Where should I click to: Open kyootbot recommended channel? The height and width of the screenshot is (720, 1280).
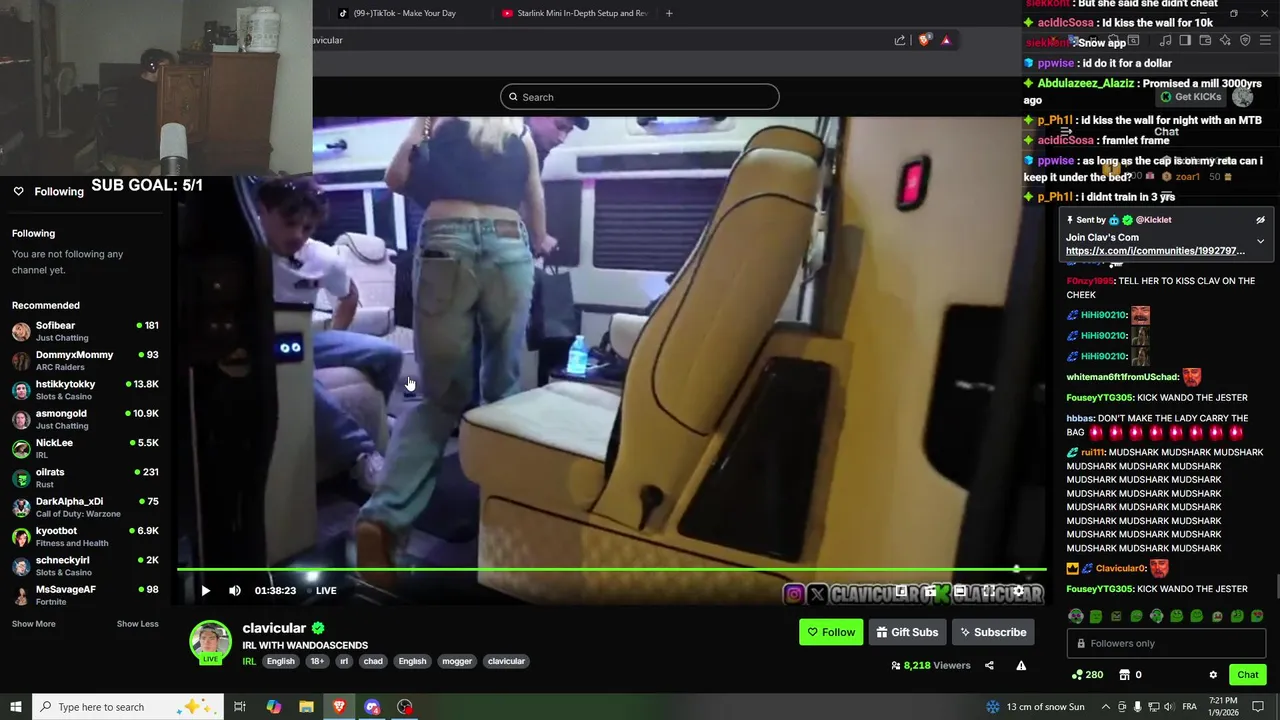pyautogui.click(x=85, y=536)
